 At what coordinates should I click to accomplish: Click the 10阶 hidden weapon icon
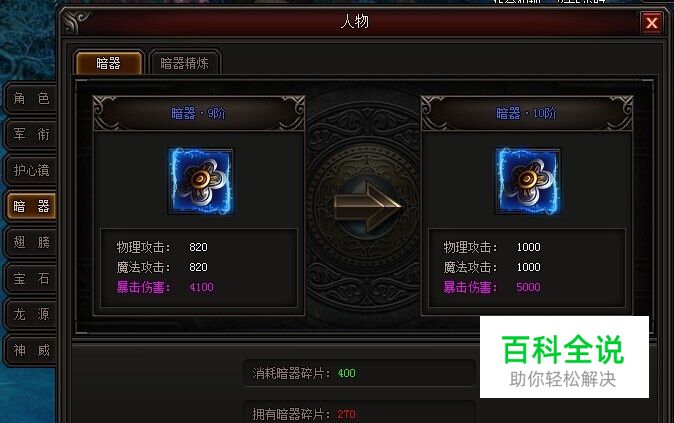527,181
